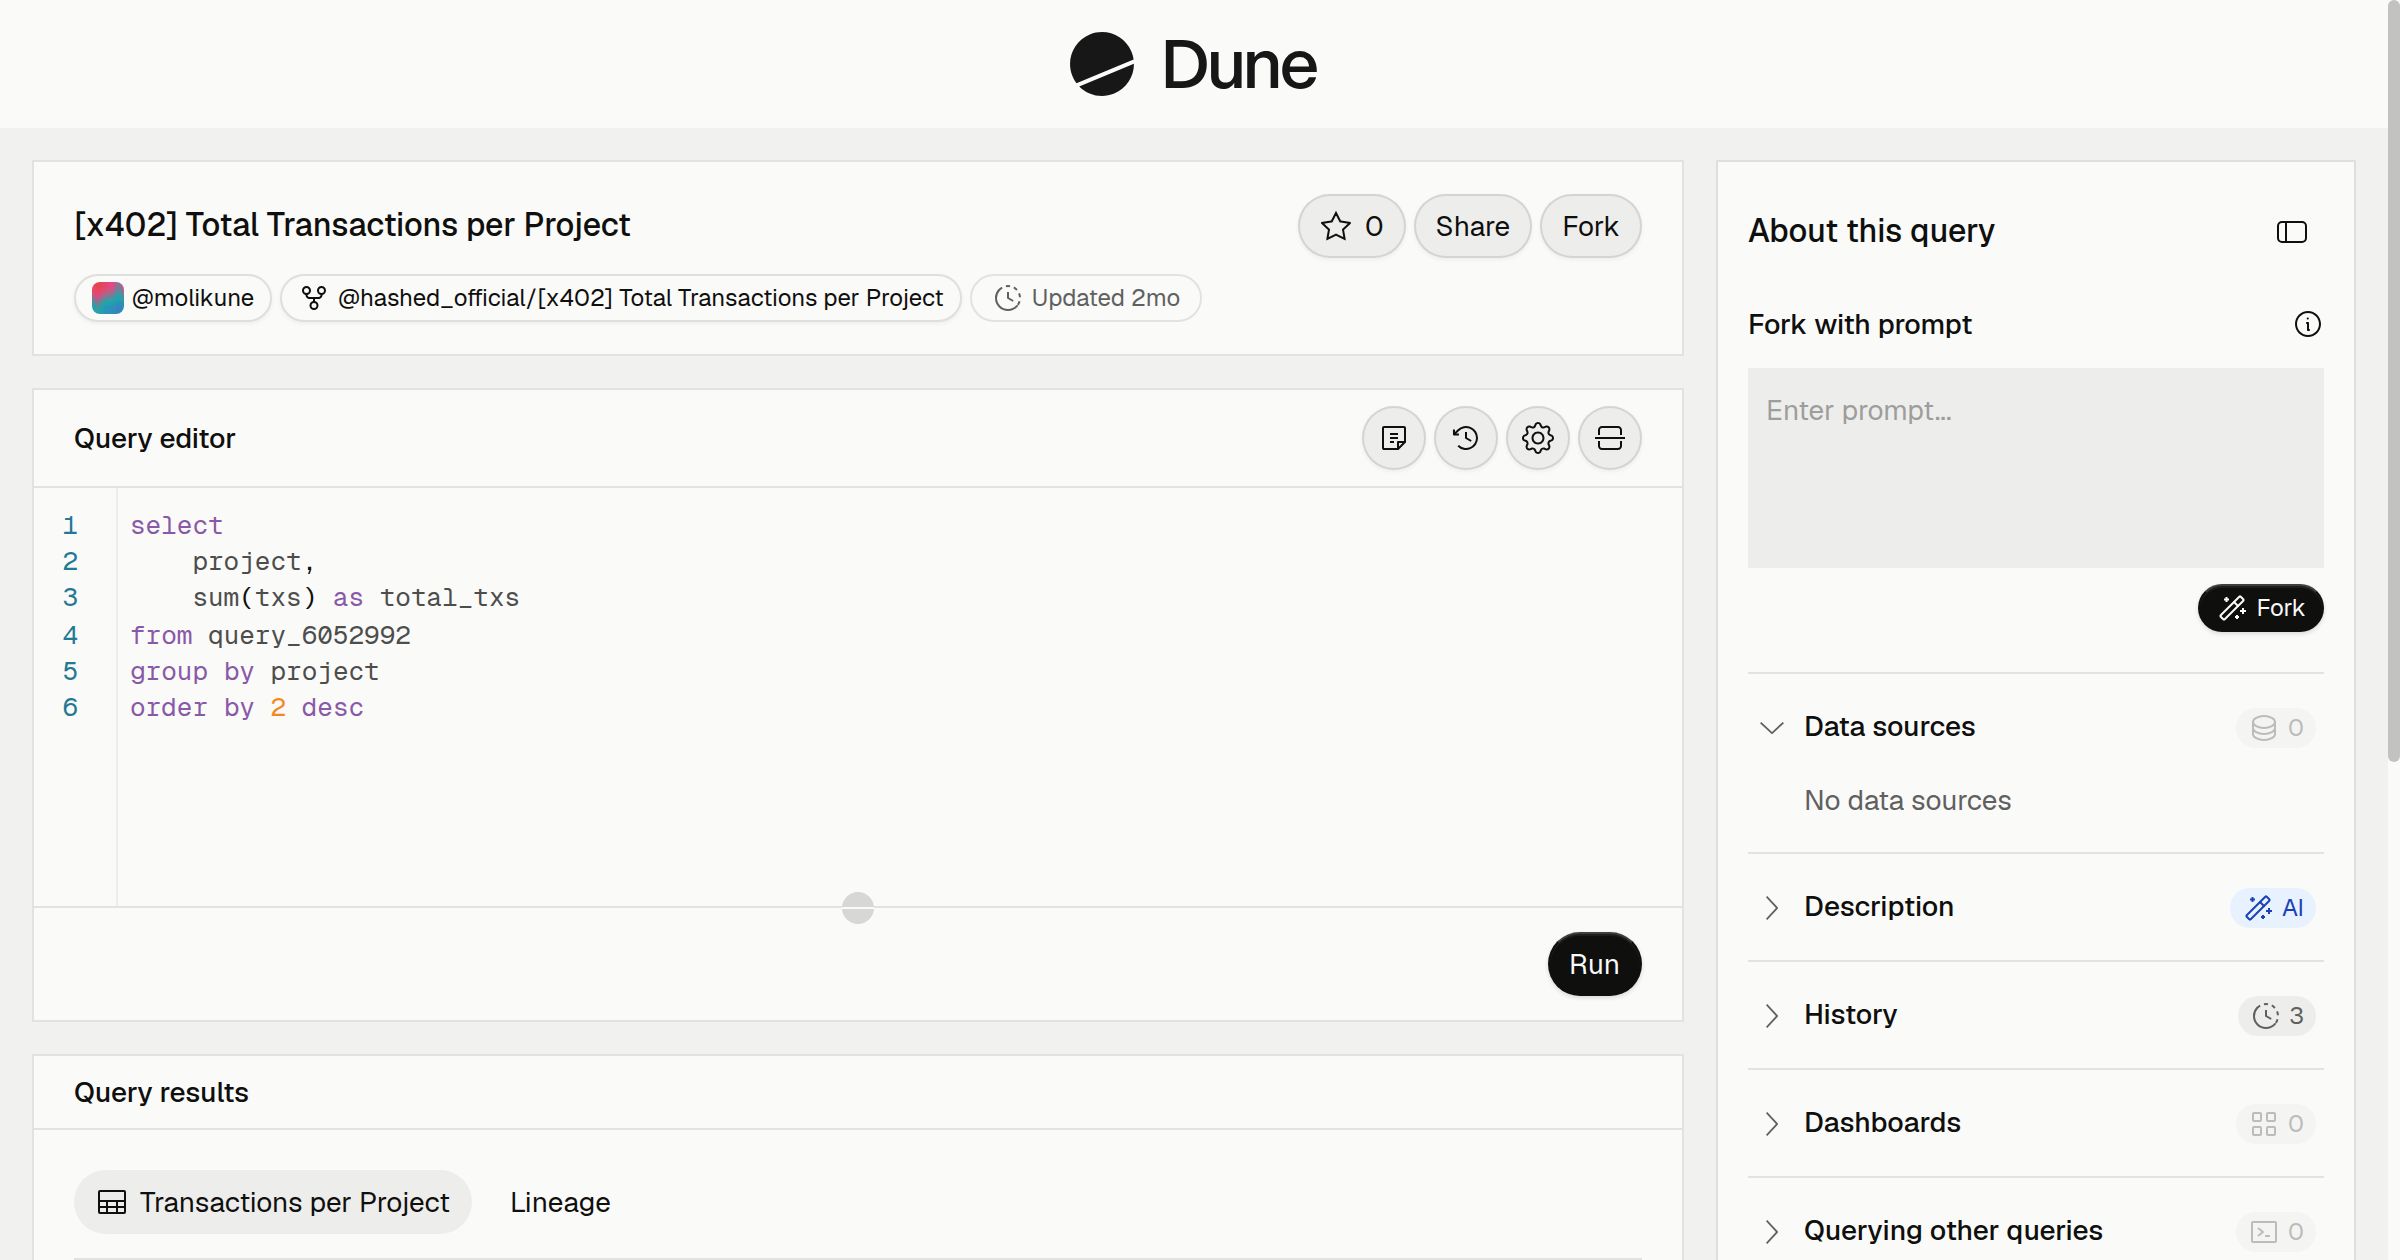Toggle the editor layout collapse icon
Image resolution: width=2400 pixels, height=1260 pixels.
tap(1610, 438)
